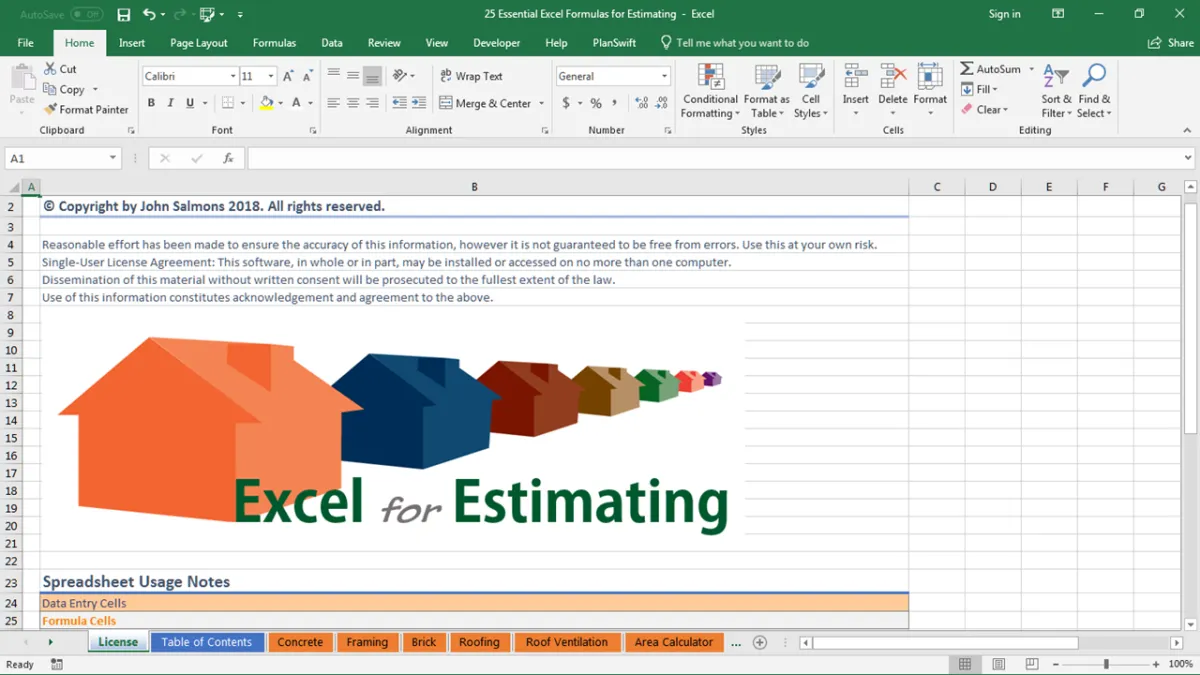
Task: Add a new sheet with the plus icon
Action: (x=760, y=642)
